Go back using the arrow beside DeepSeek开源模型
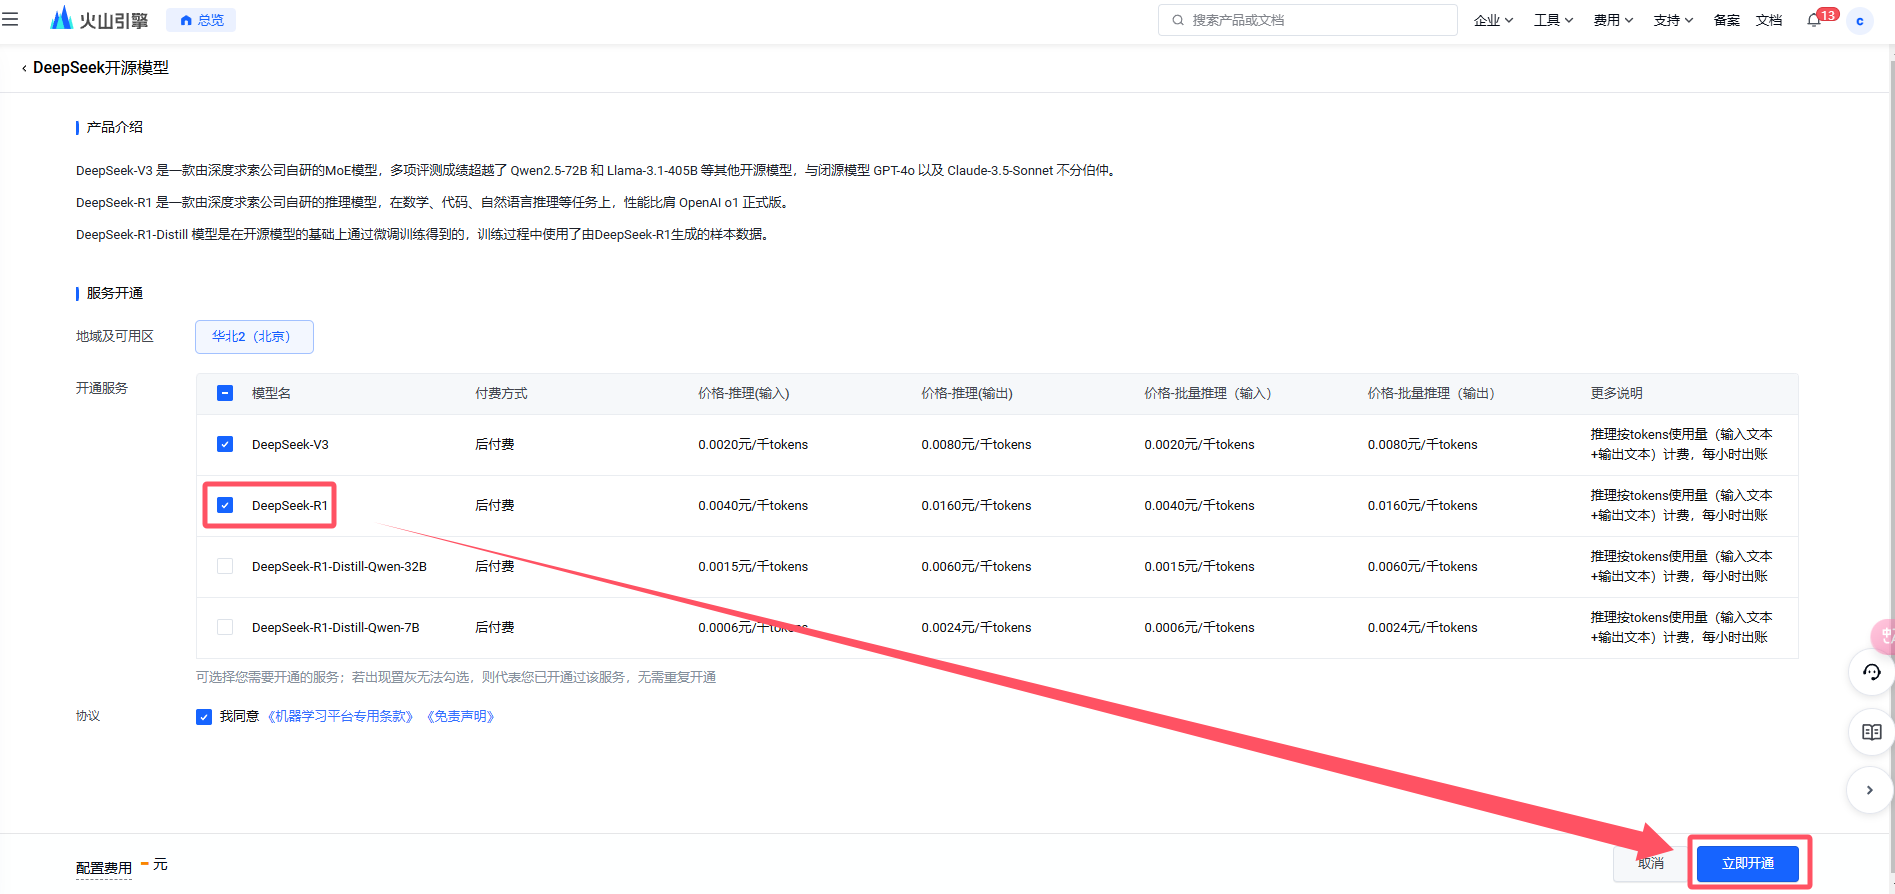Viewport: 1895px width, 894px height. [24, 68]
